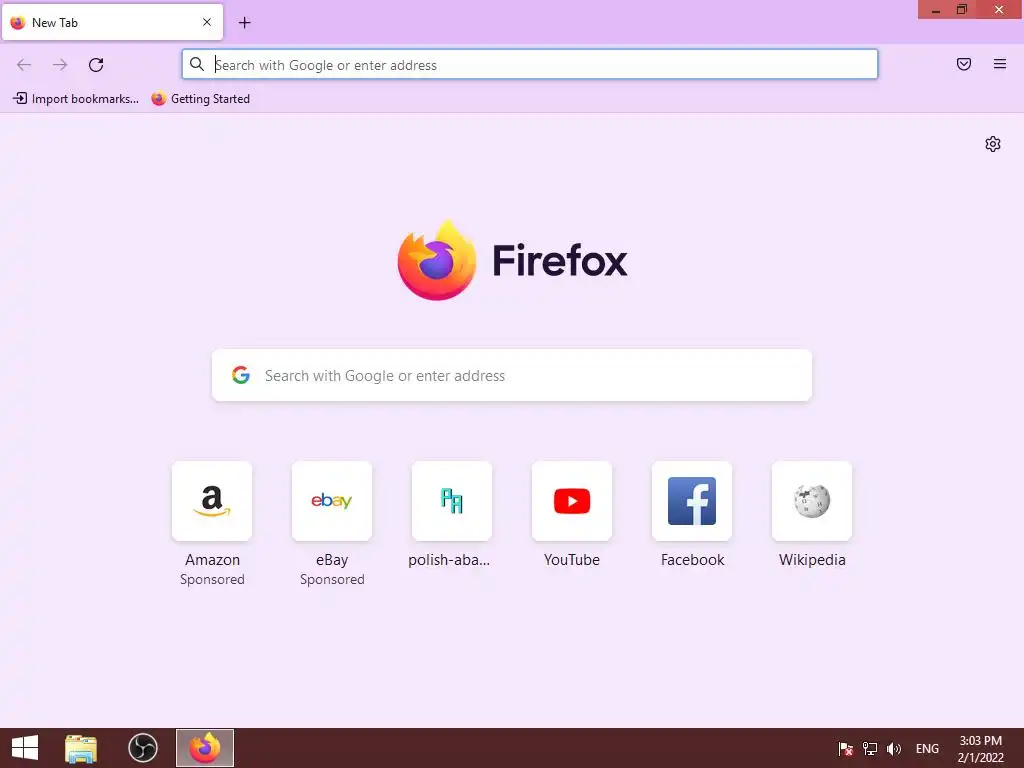Open OBS Studio from the taskbar

pos(142,748)
